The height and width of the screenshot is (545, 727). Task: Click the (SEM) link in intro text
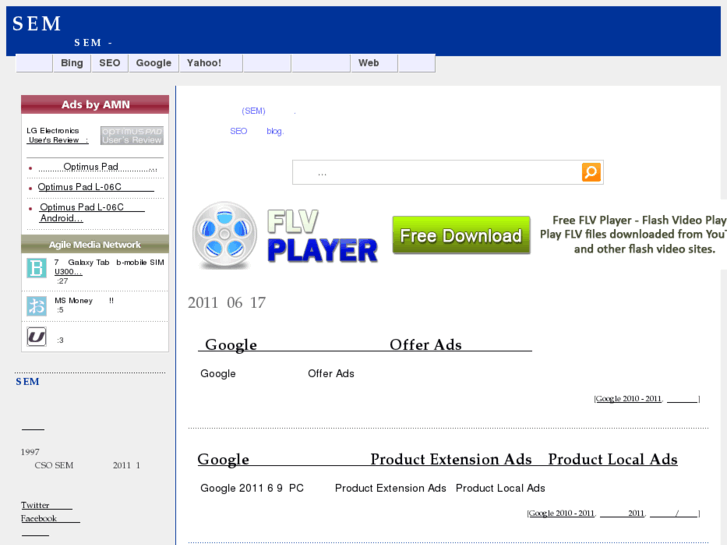[253, 111]
